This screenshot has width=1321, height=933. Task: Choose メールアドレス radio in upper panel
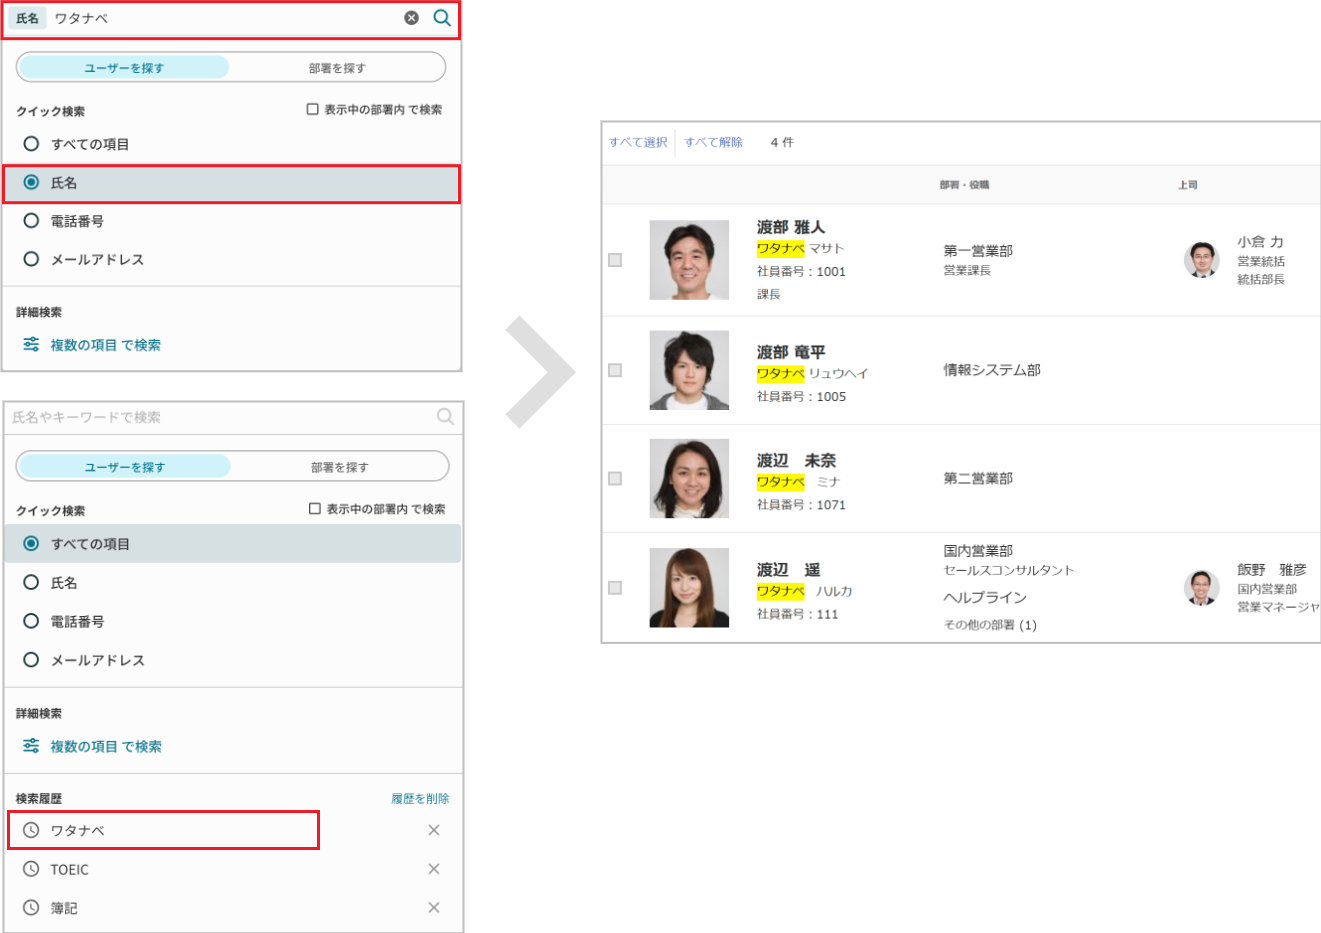click(x=31, y=259)
